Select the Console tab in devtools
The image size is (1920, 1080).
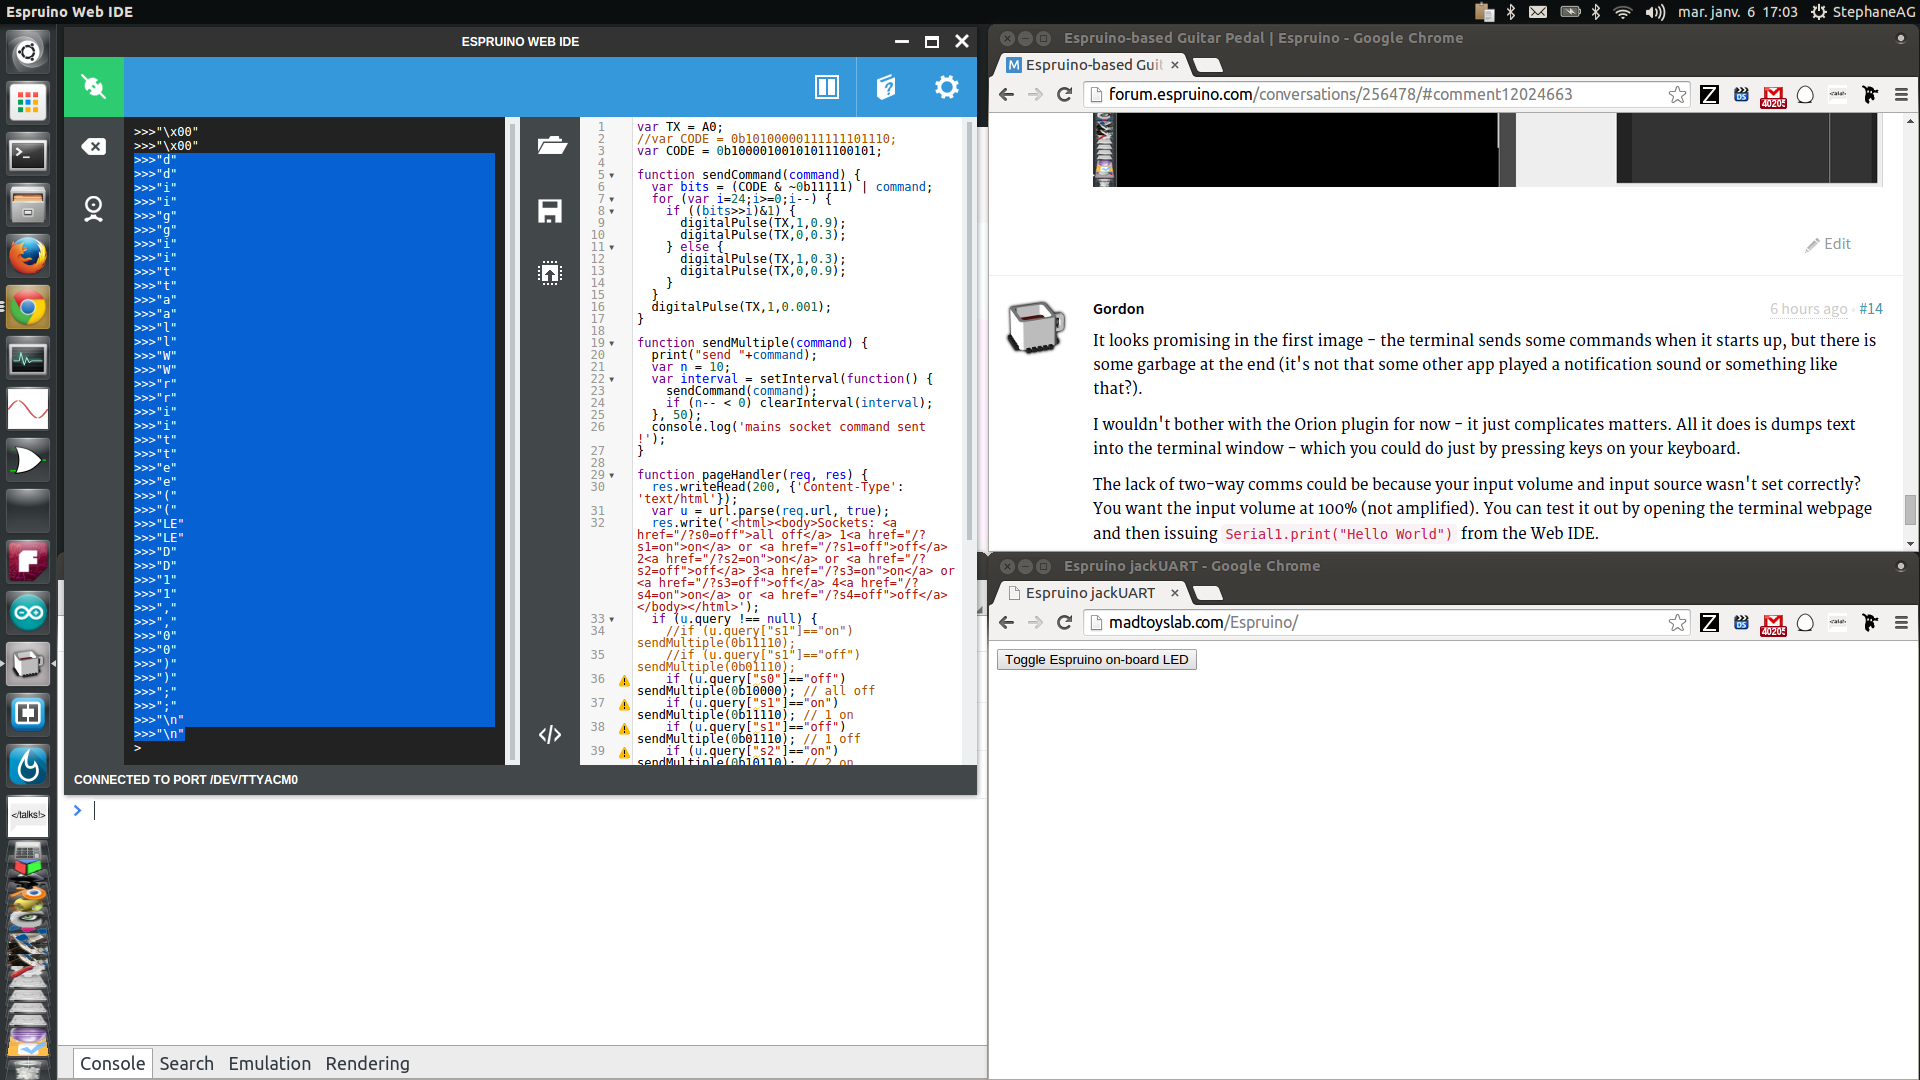[x=112, y=1063]
